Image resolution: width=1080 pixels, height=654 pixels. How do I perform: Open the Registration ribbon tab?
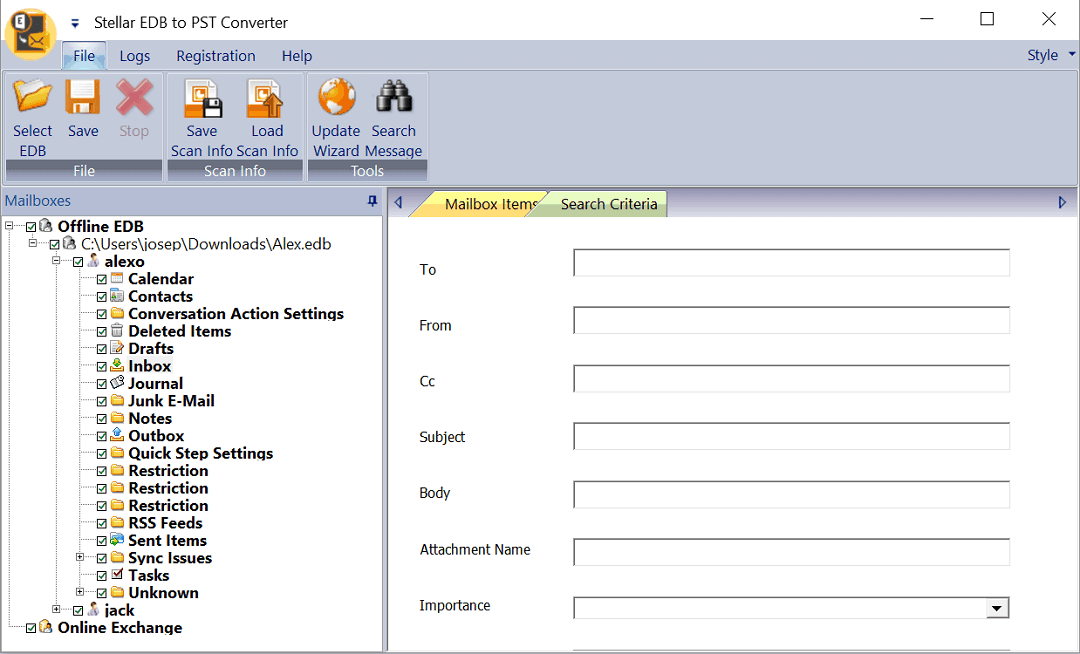click(x=216, y=56)
